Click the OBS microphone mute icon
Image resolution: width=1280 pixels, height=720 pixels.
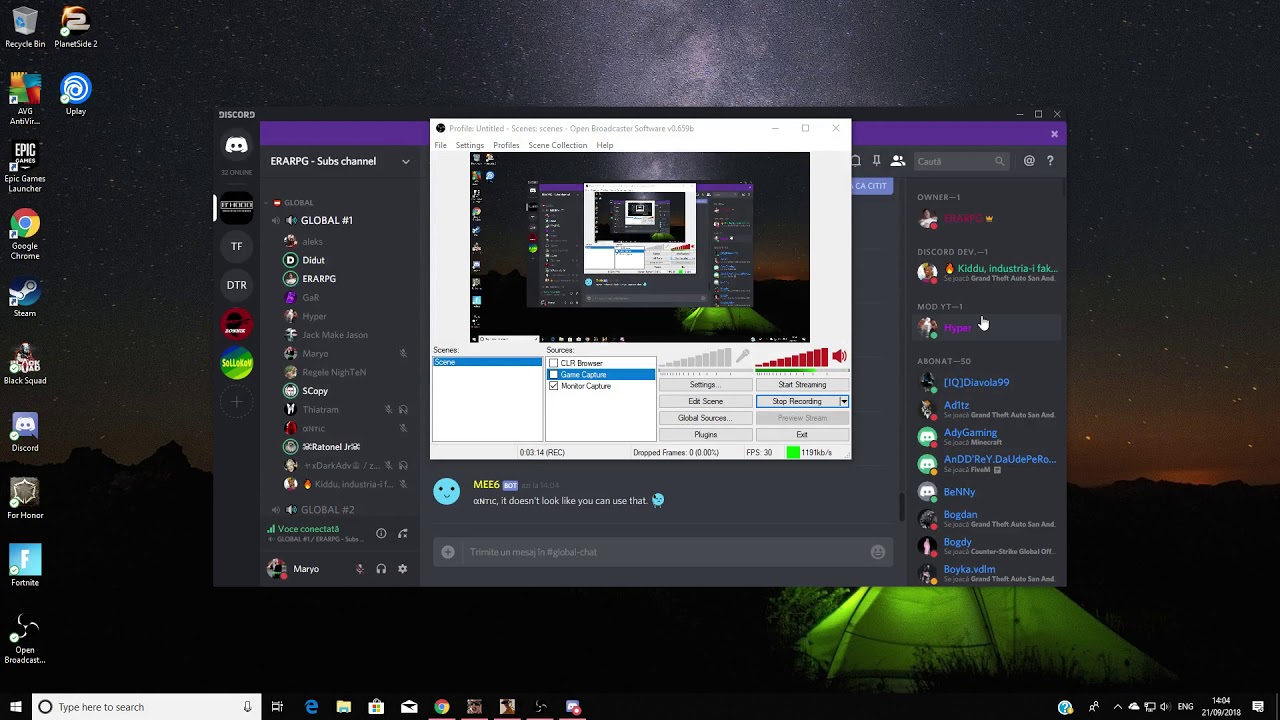(x=743, y=356)
